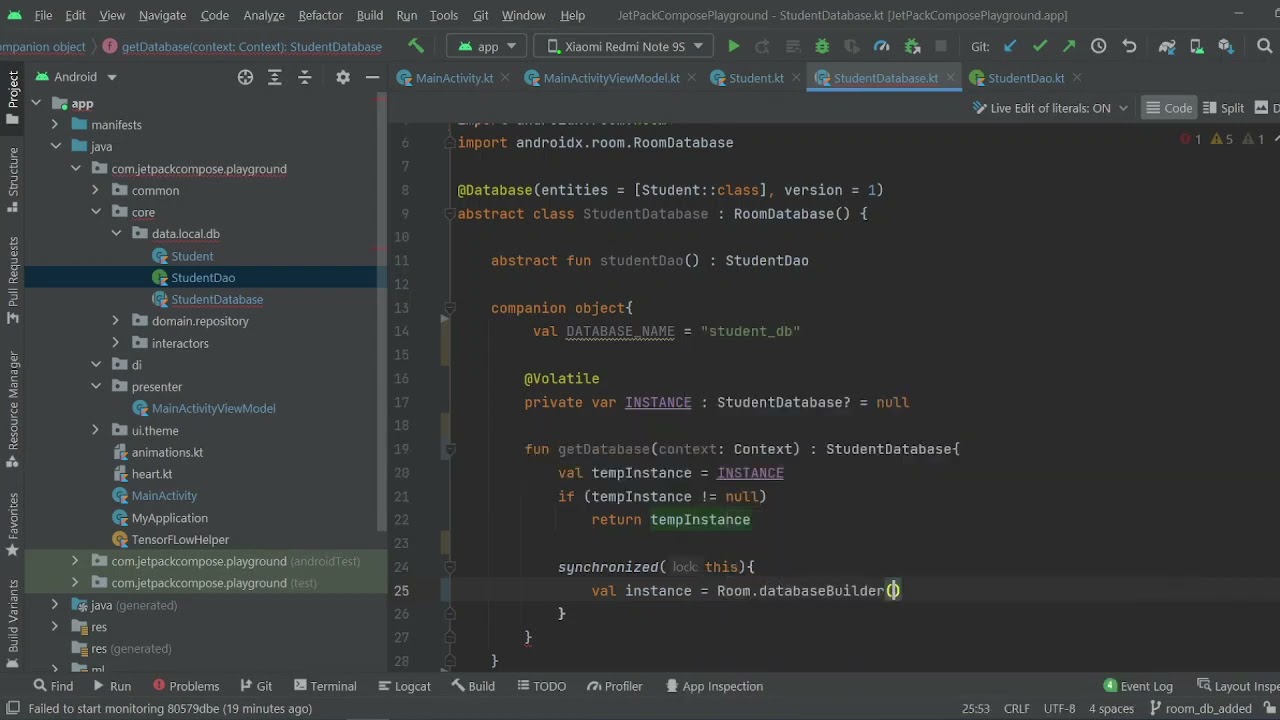Image resolution: width=1280 pixels, height=720 pixels.
Task: Click the editor errors and warnings indicator
Action: tap(1223, 139)
